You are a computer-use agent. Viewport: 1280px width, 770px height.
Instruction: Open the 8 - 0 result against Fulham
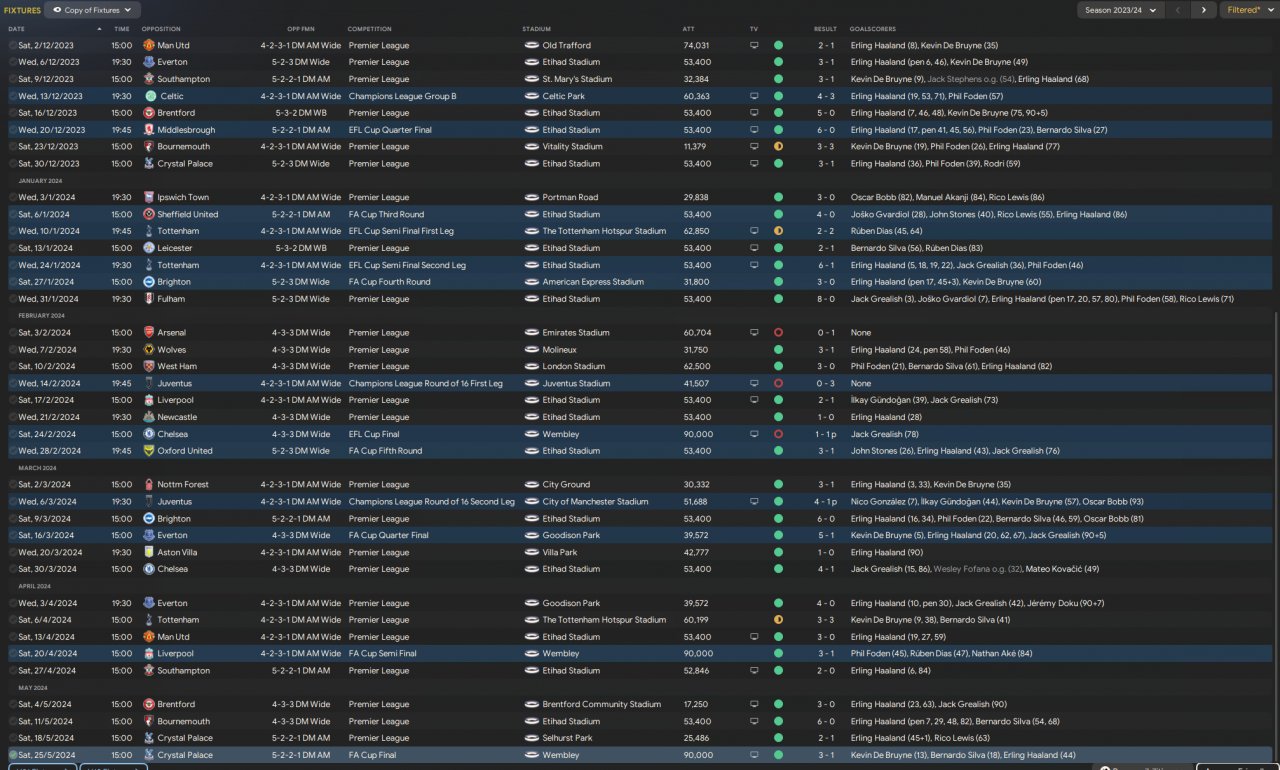[825, 299]
